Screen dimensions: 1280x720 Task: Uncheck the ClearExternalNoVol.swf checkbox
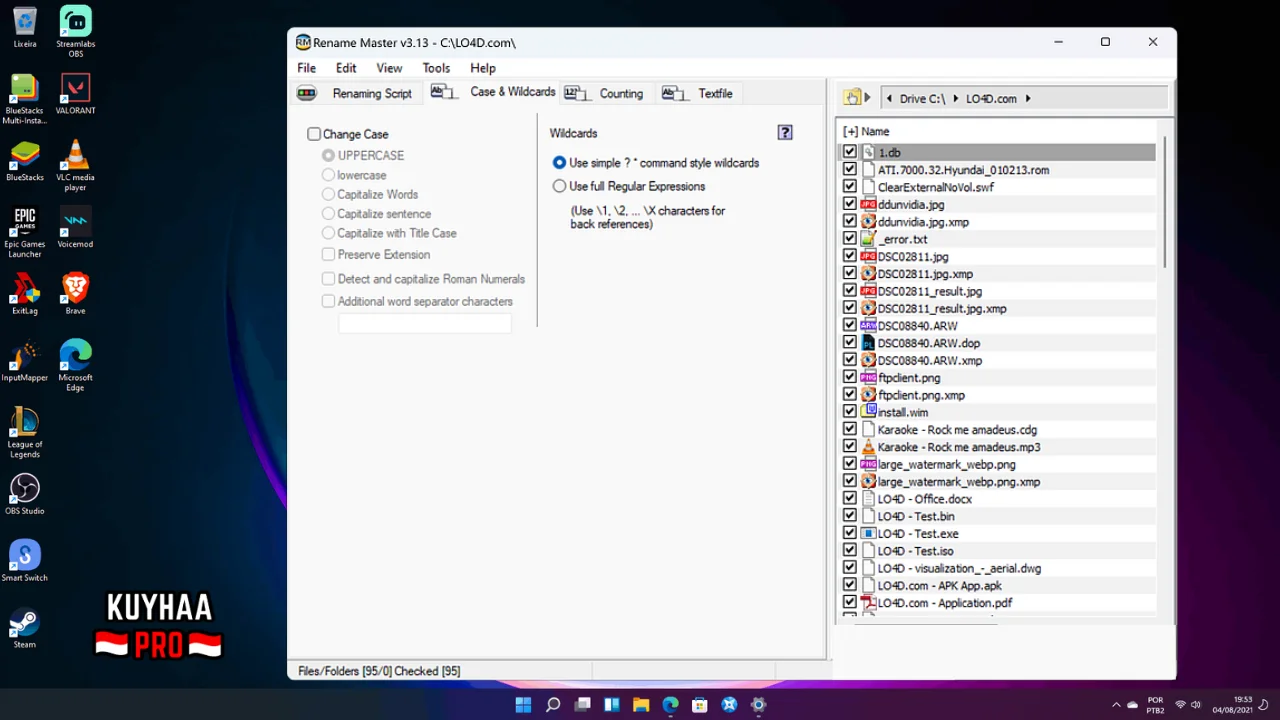tap(850, 187)
